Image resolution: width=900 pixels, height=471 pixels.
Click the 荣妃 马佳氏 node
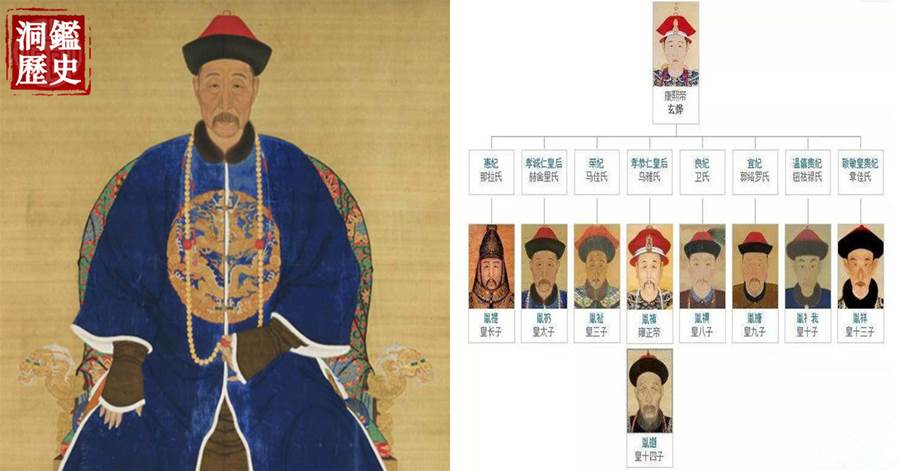pos(597,171)
